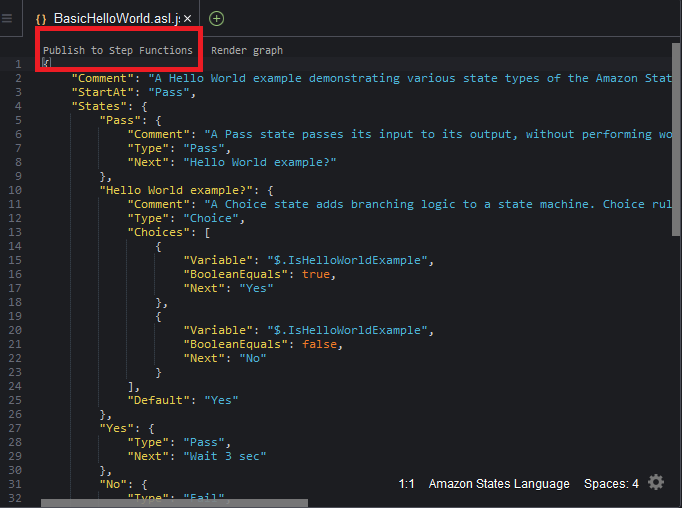Click the 1:1 cursor position indicator
The width and height of the screenshot is (682, 508).
click(x=407, y=484)
